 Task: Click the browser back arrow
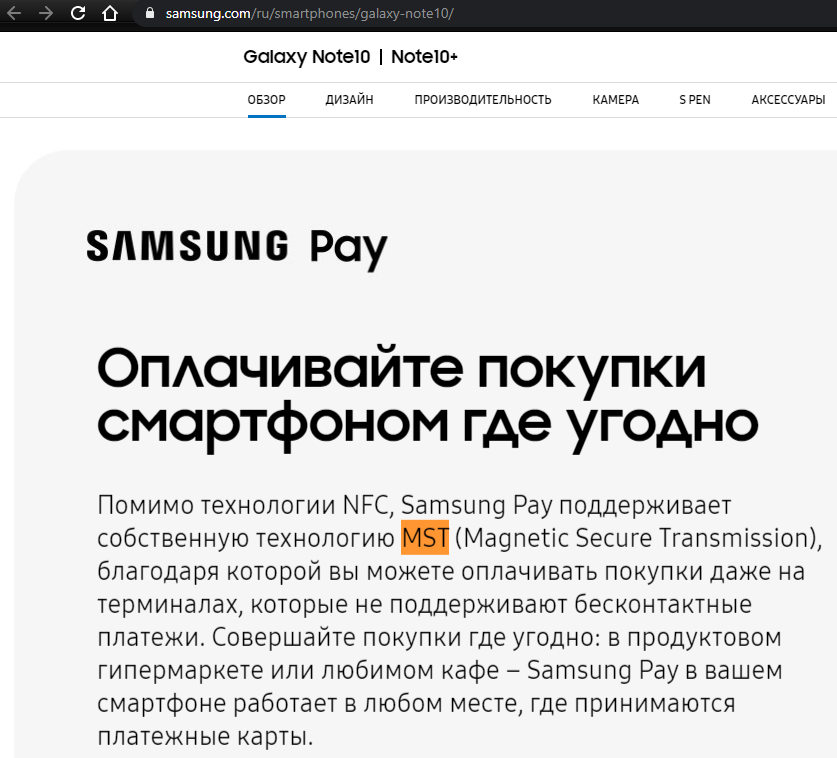(x=14, y=13)
